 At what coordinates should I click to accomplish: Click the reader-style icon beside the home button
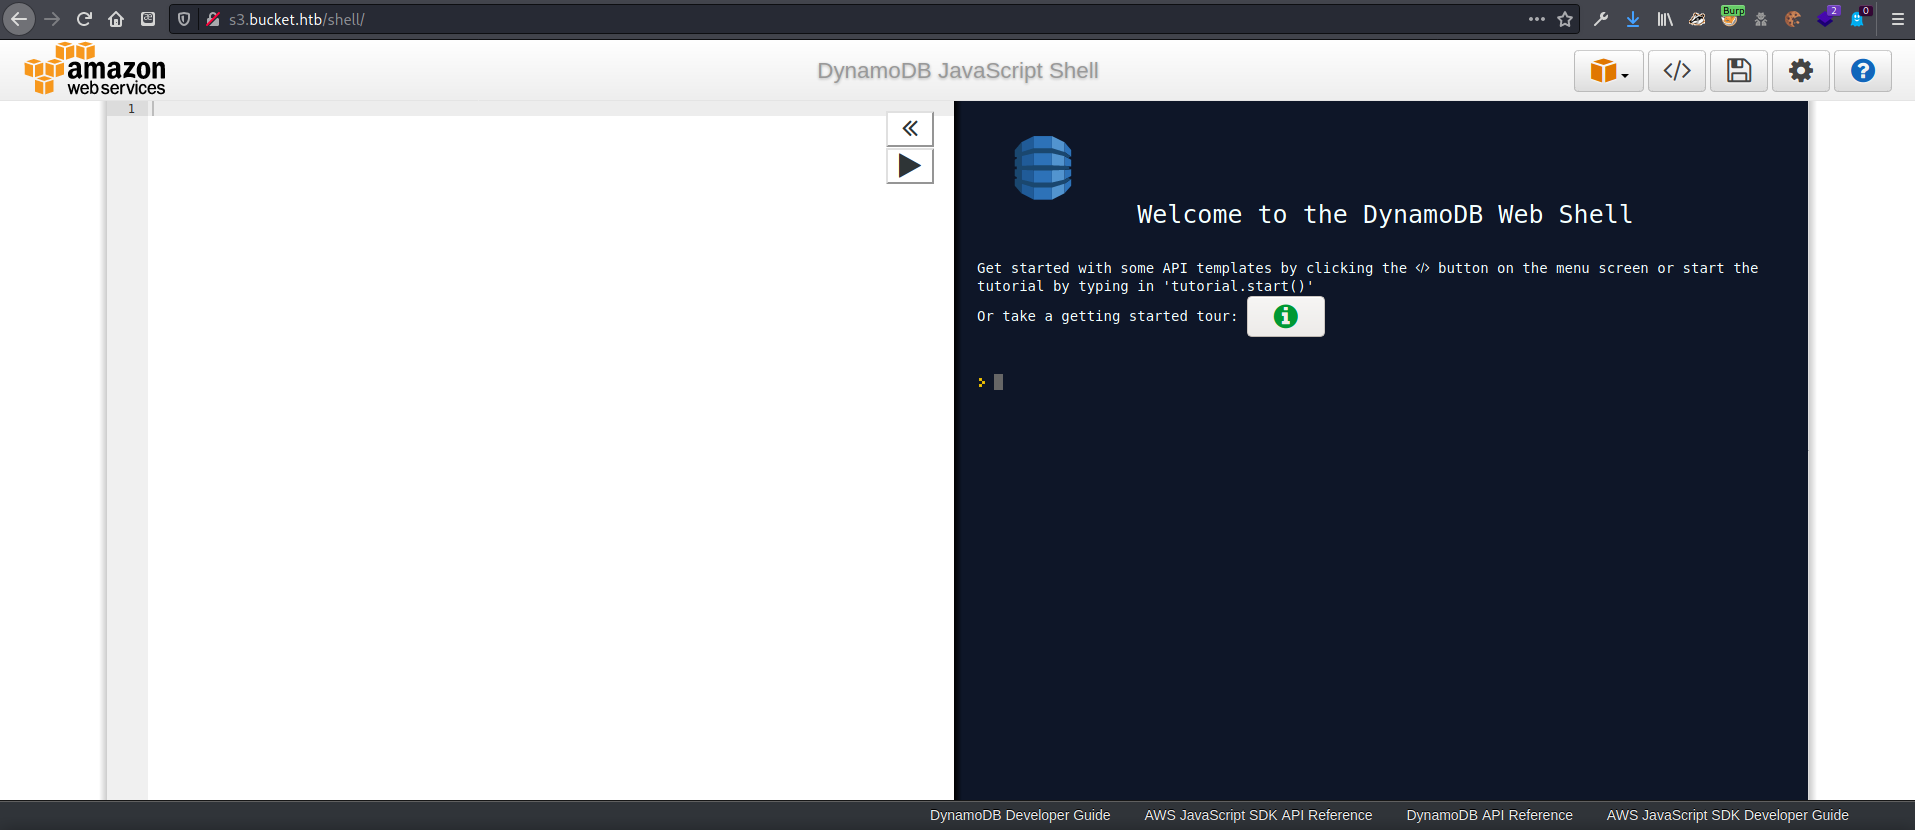coord(148,19)
